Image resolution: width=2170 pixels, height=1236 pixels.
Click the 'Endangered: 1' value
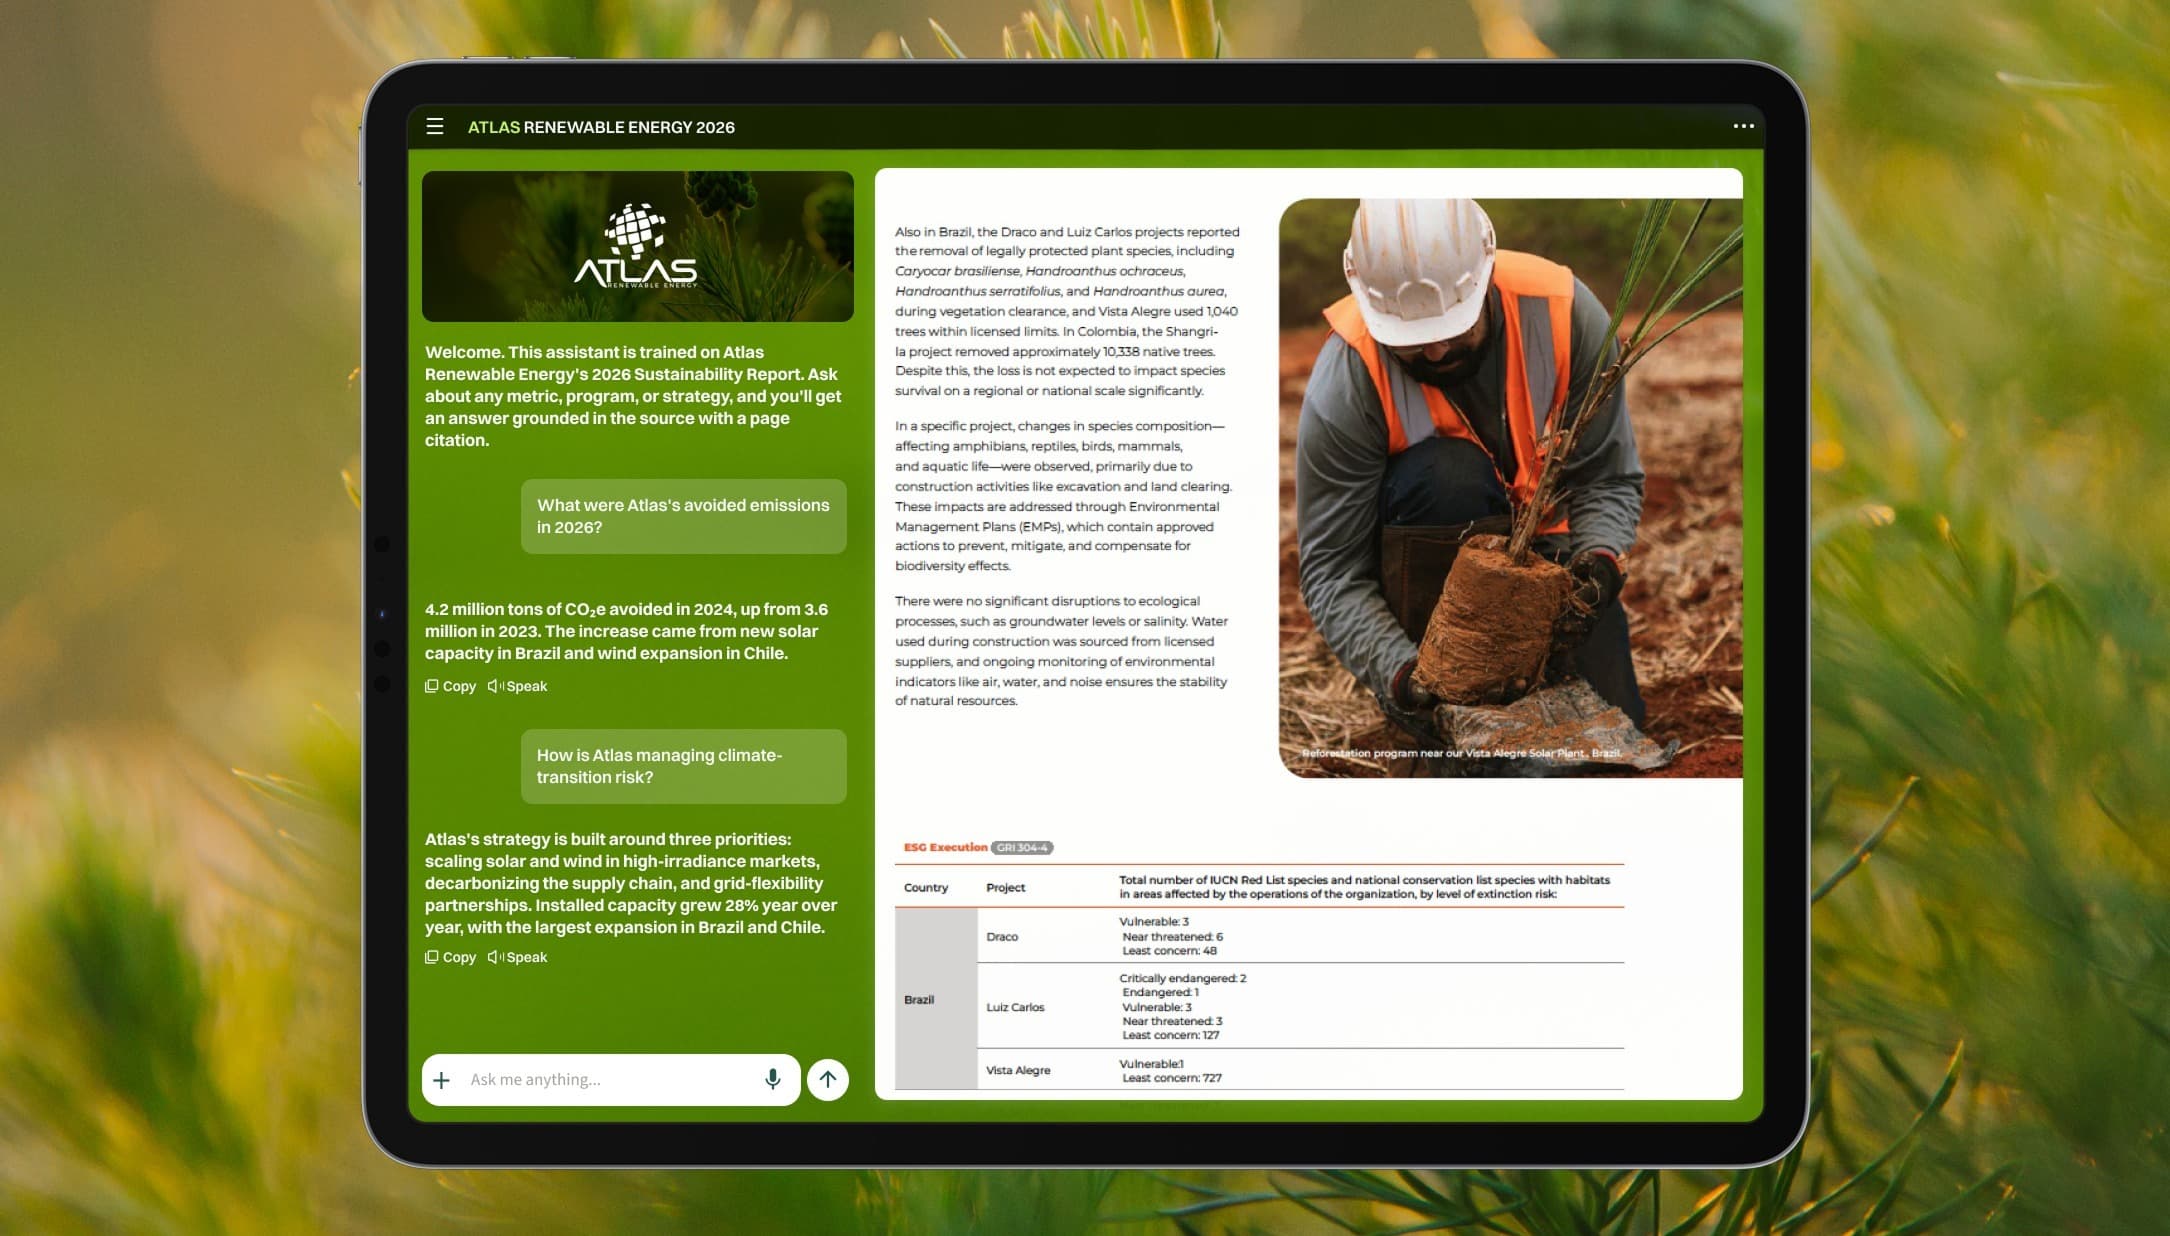pyautogui.click(x=1160, y=993)
